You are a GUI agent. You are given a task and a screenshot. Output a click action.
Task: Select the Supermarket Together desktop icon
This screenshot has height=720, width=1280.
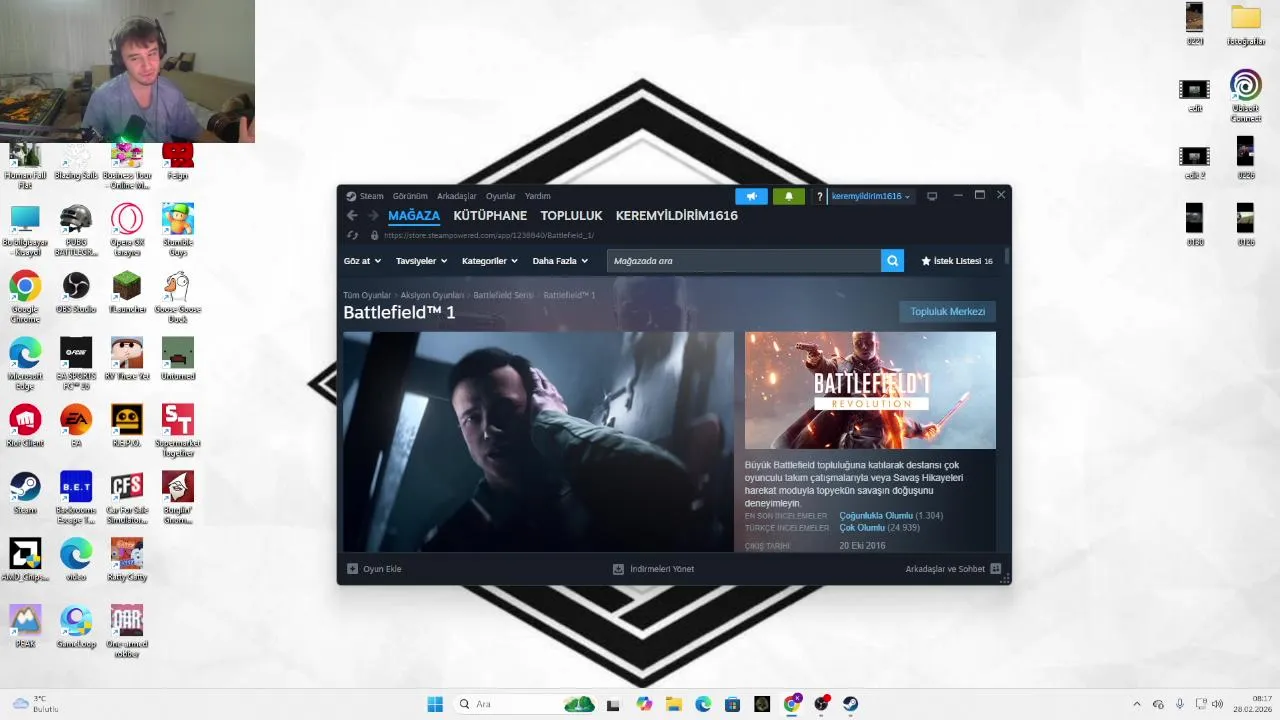click(x=178, y=431)
